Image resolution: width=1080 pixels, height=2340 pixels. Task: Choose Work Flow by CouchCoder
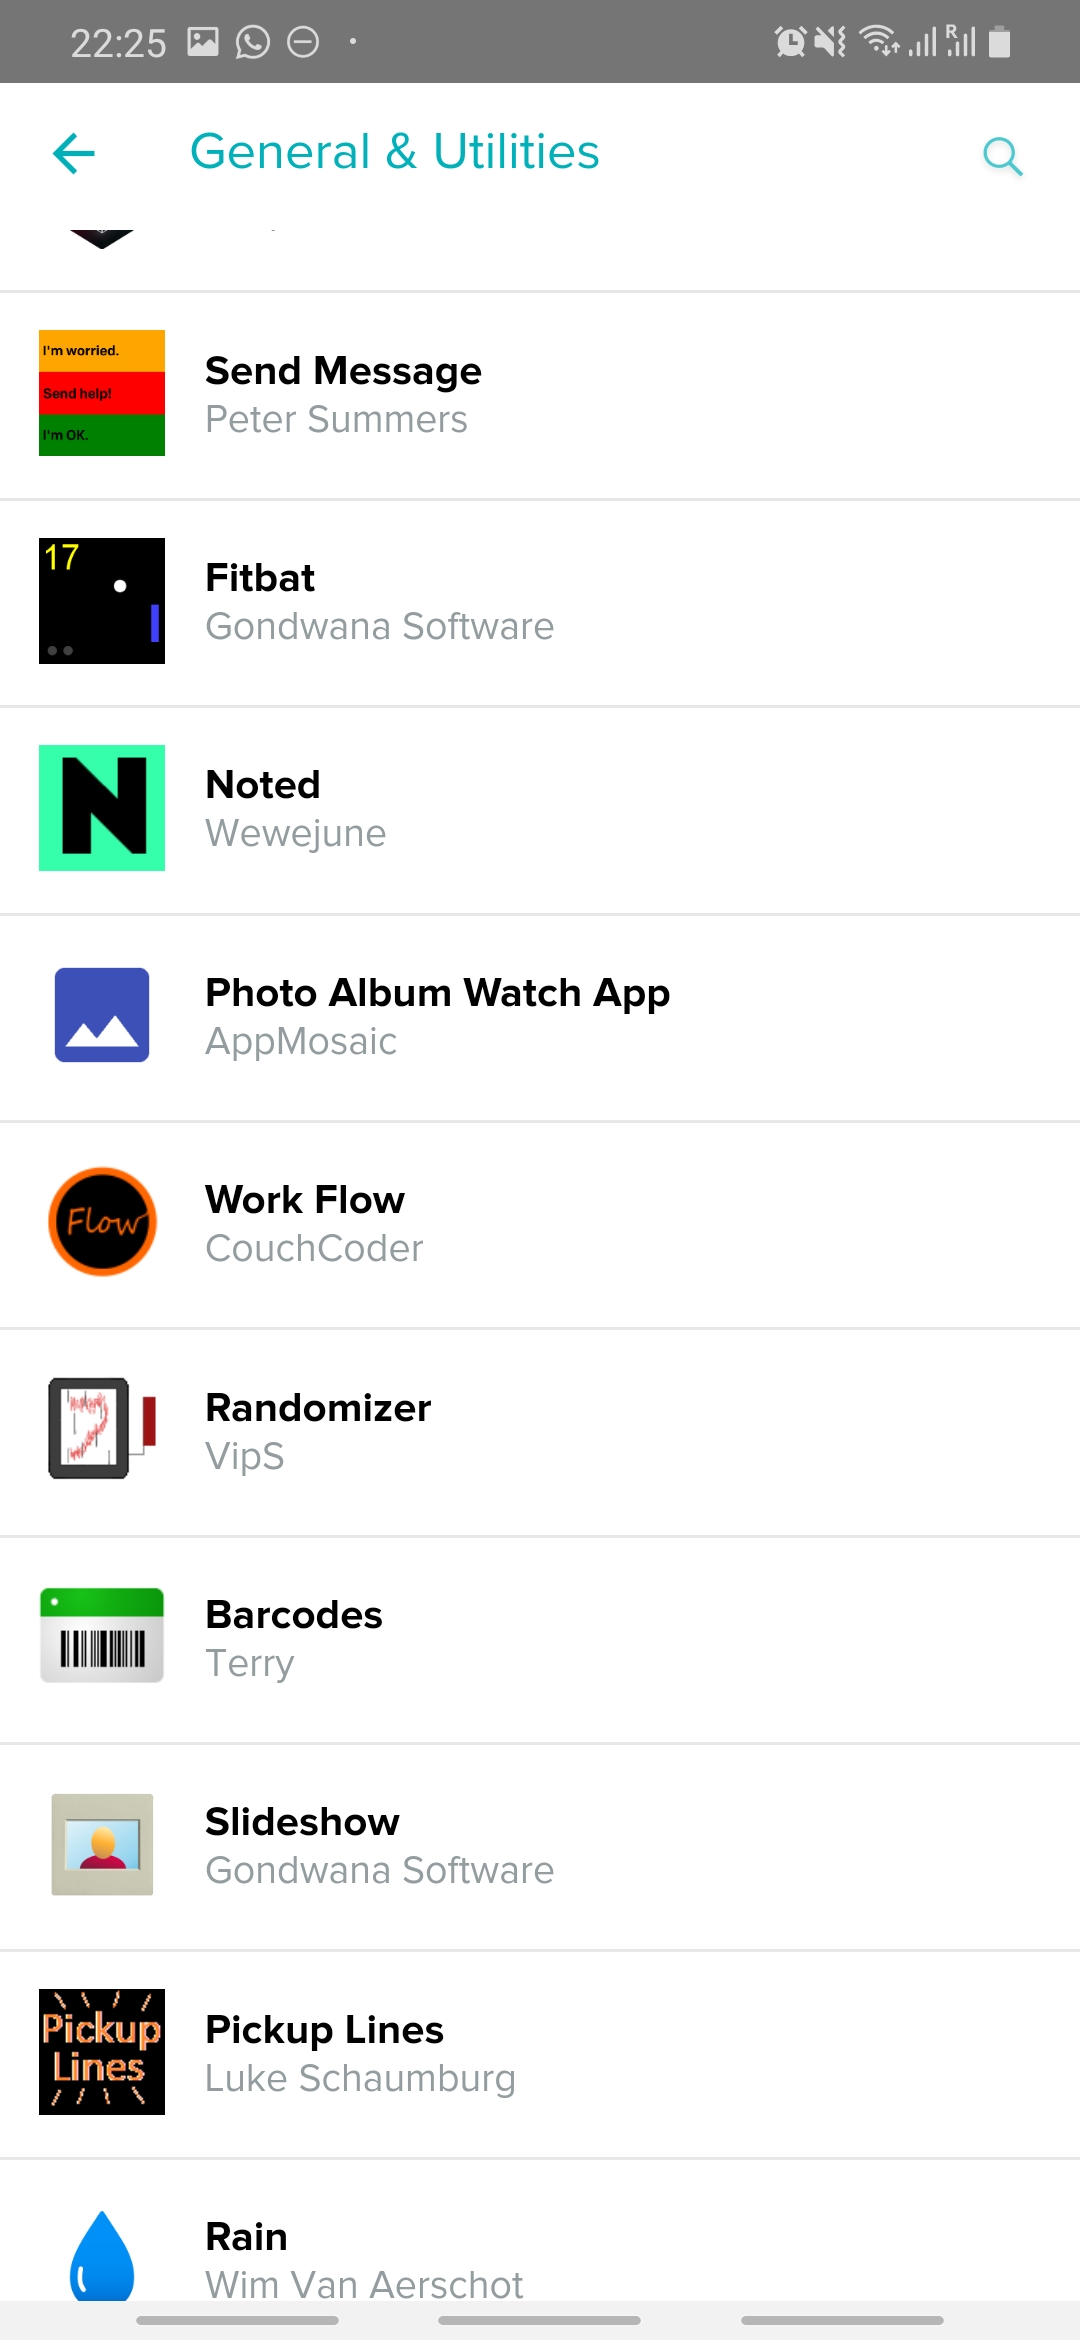(314, 1224)
